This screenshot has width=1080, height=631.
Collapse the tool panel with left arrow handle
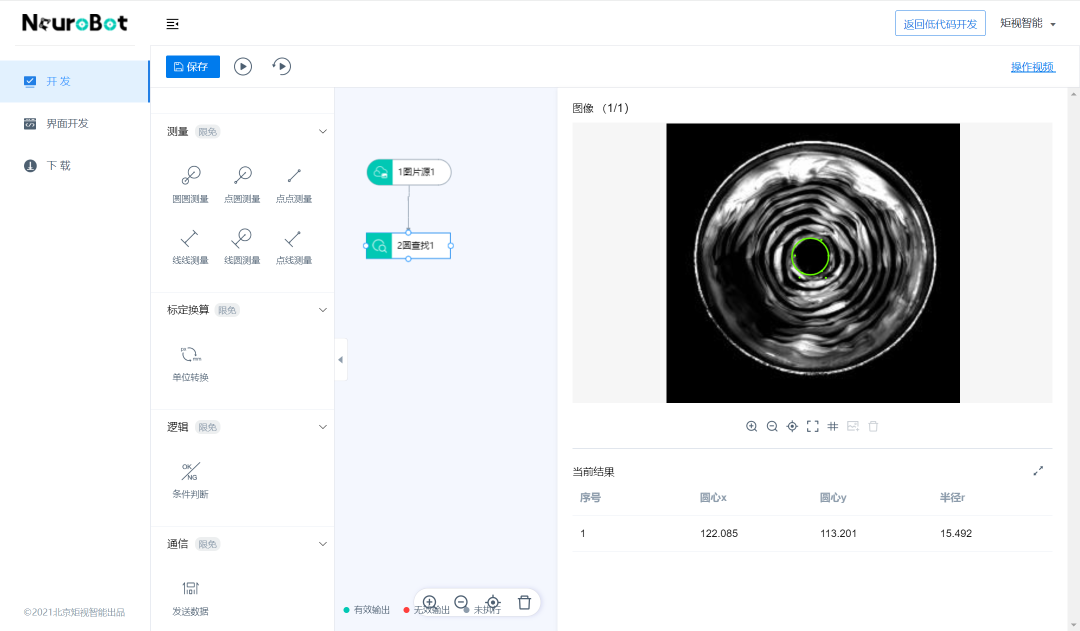tap(340, 359)
